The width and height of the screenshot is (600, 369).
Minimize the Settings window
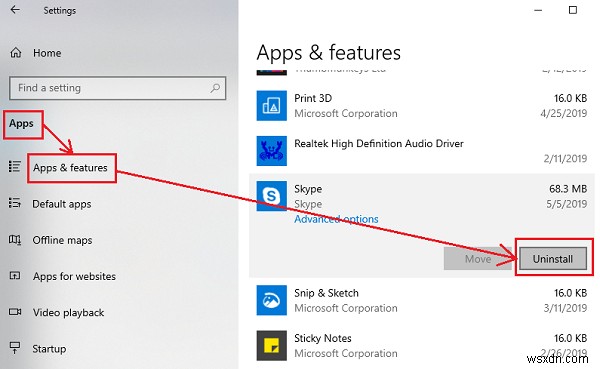tap(538, 10)
